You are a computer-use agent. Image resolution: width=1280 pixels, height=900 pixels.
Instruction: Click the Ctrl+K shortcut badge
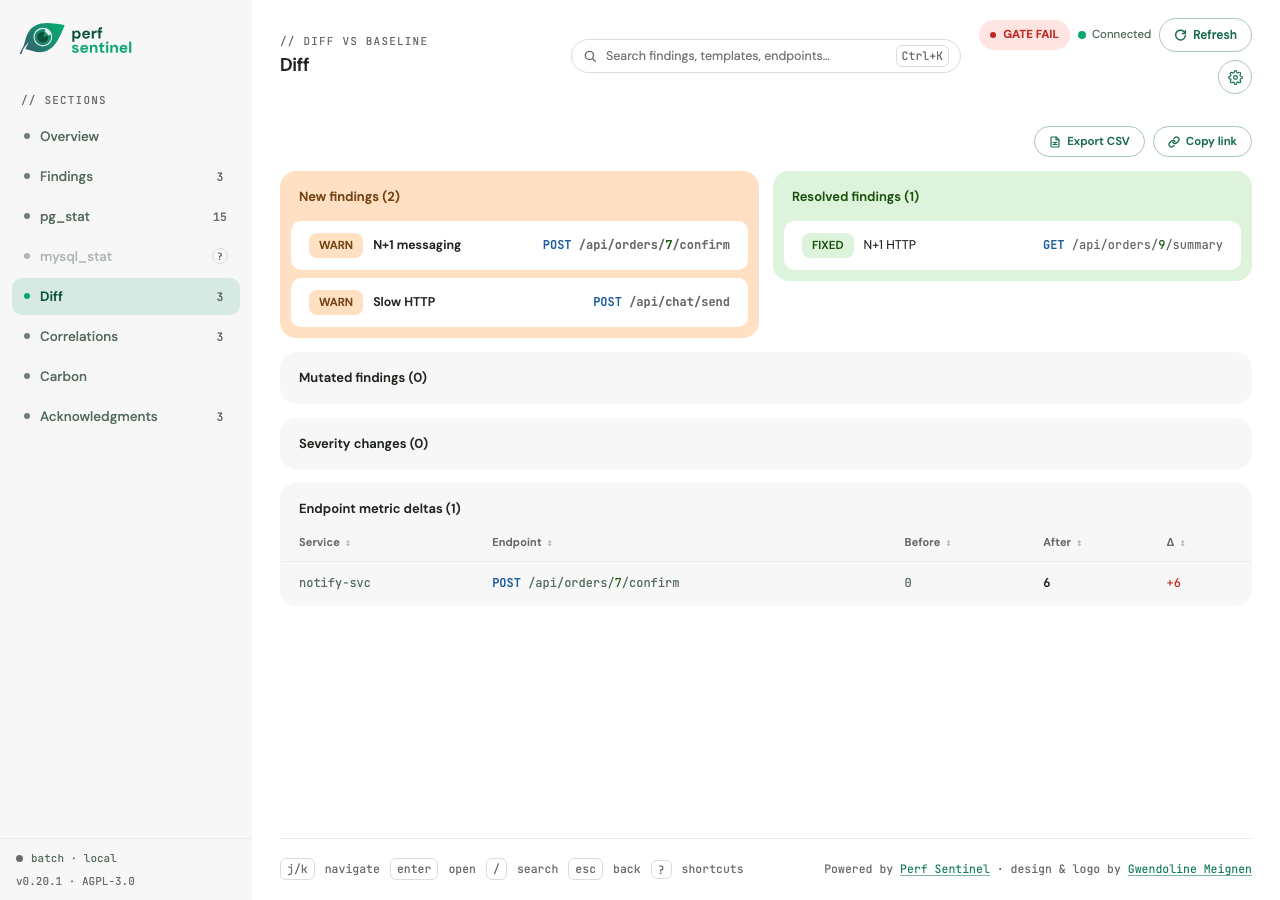click(922, 56)
